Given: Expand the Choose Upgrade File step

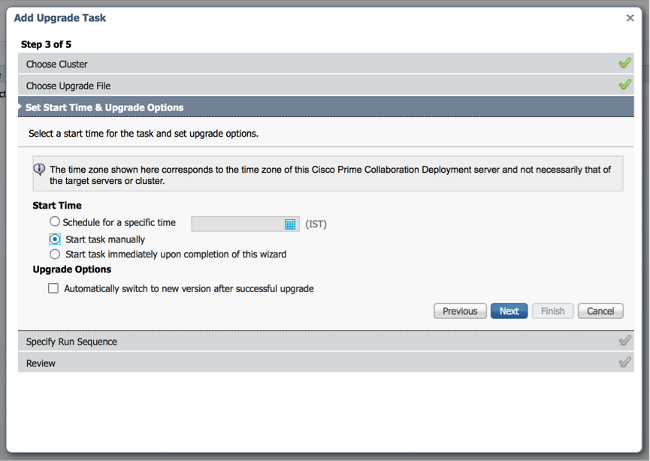Looking at the screenshot, I should [68, 86].
